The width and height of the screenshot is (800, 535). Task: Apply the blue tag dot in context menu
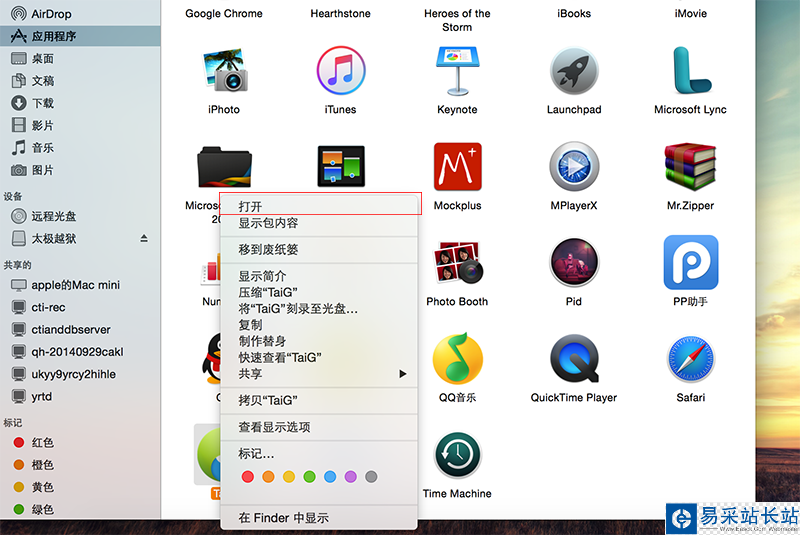coord(330,477)
